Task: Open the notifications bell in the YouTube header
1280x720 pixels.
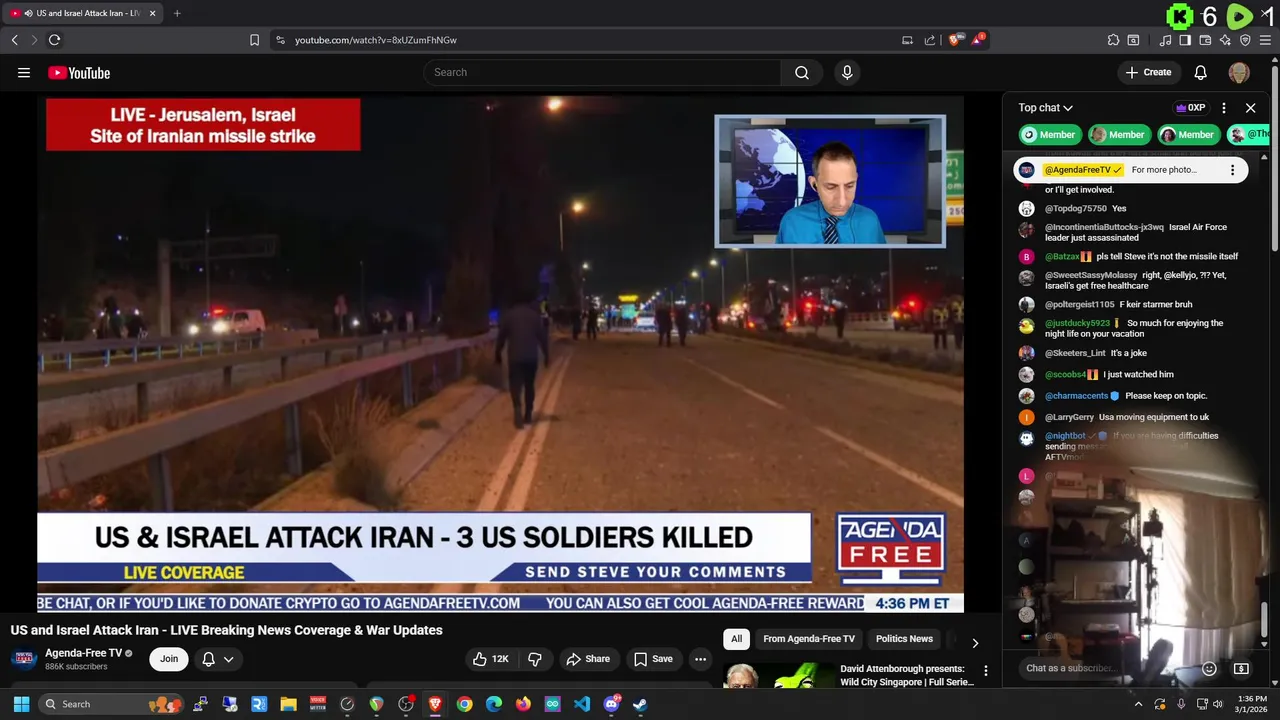Action: tap(1201, 72)
